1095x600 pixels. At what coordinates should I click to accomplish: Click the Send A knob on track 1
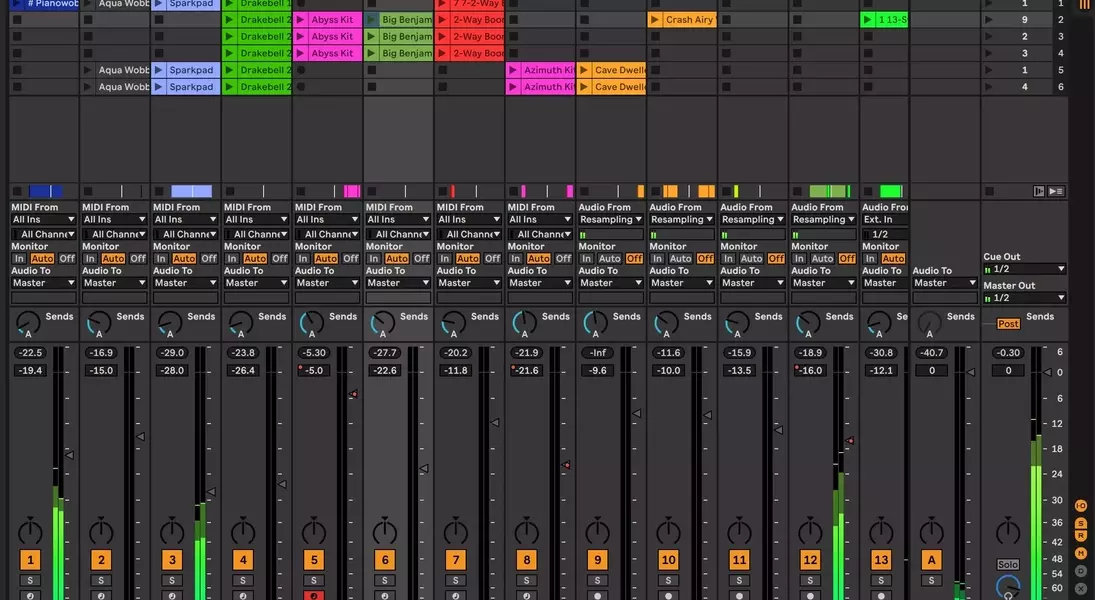tap(27, 322)
